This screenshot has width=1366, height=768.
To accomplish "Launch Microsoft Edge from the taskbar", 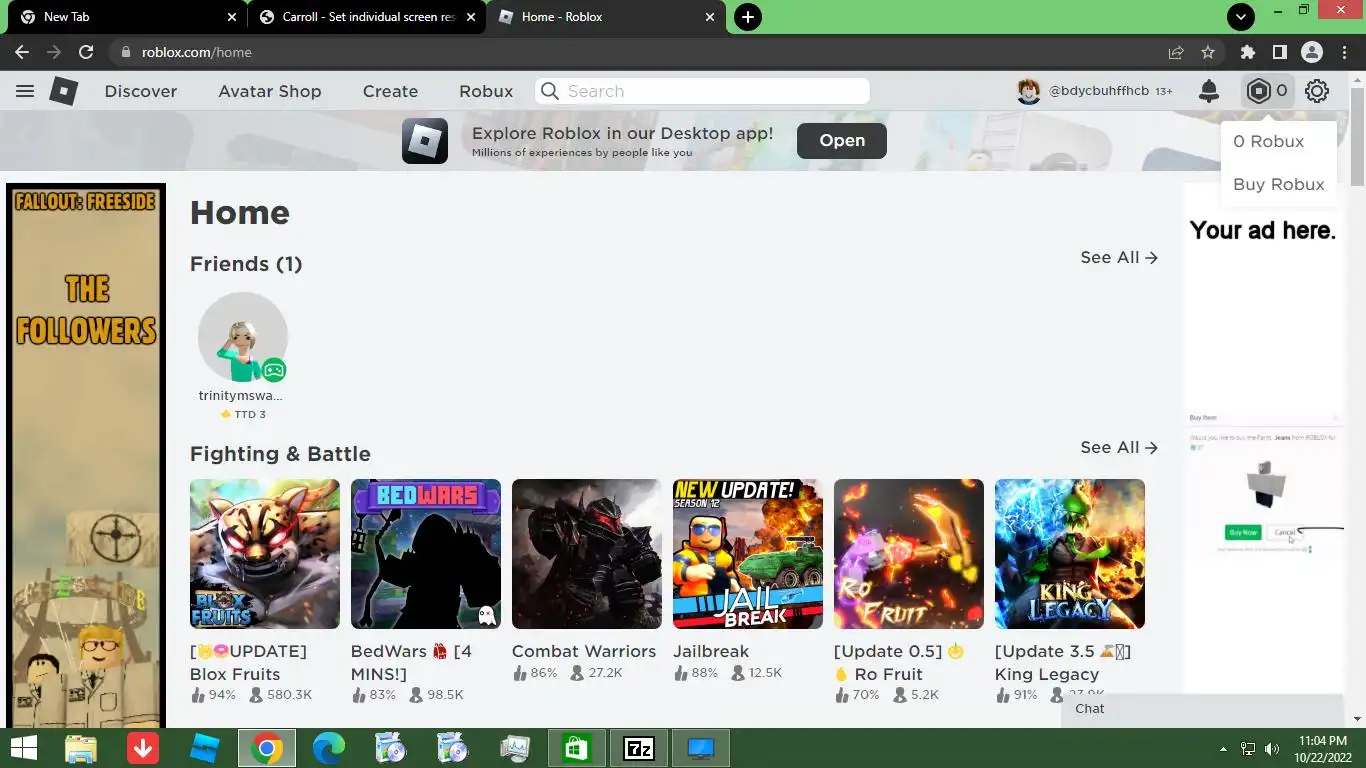I will click(x=329, y=748).
